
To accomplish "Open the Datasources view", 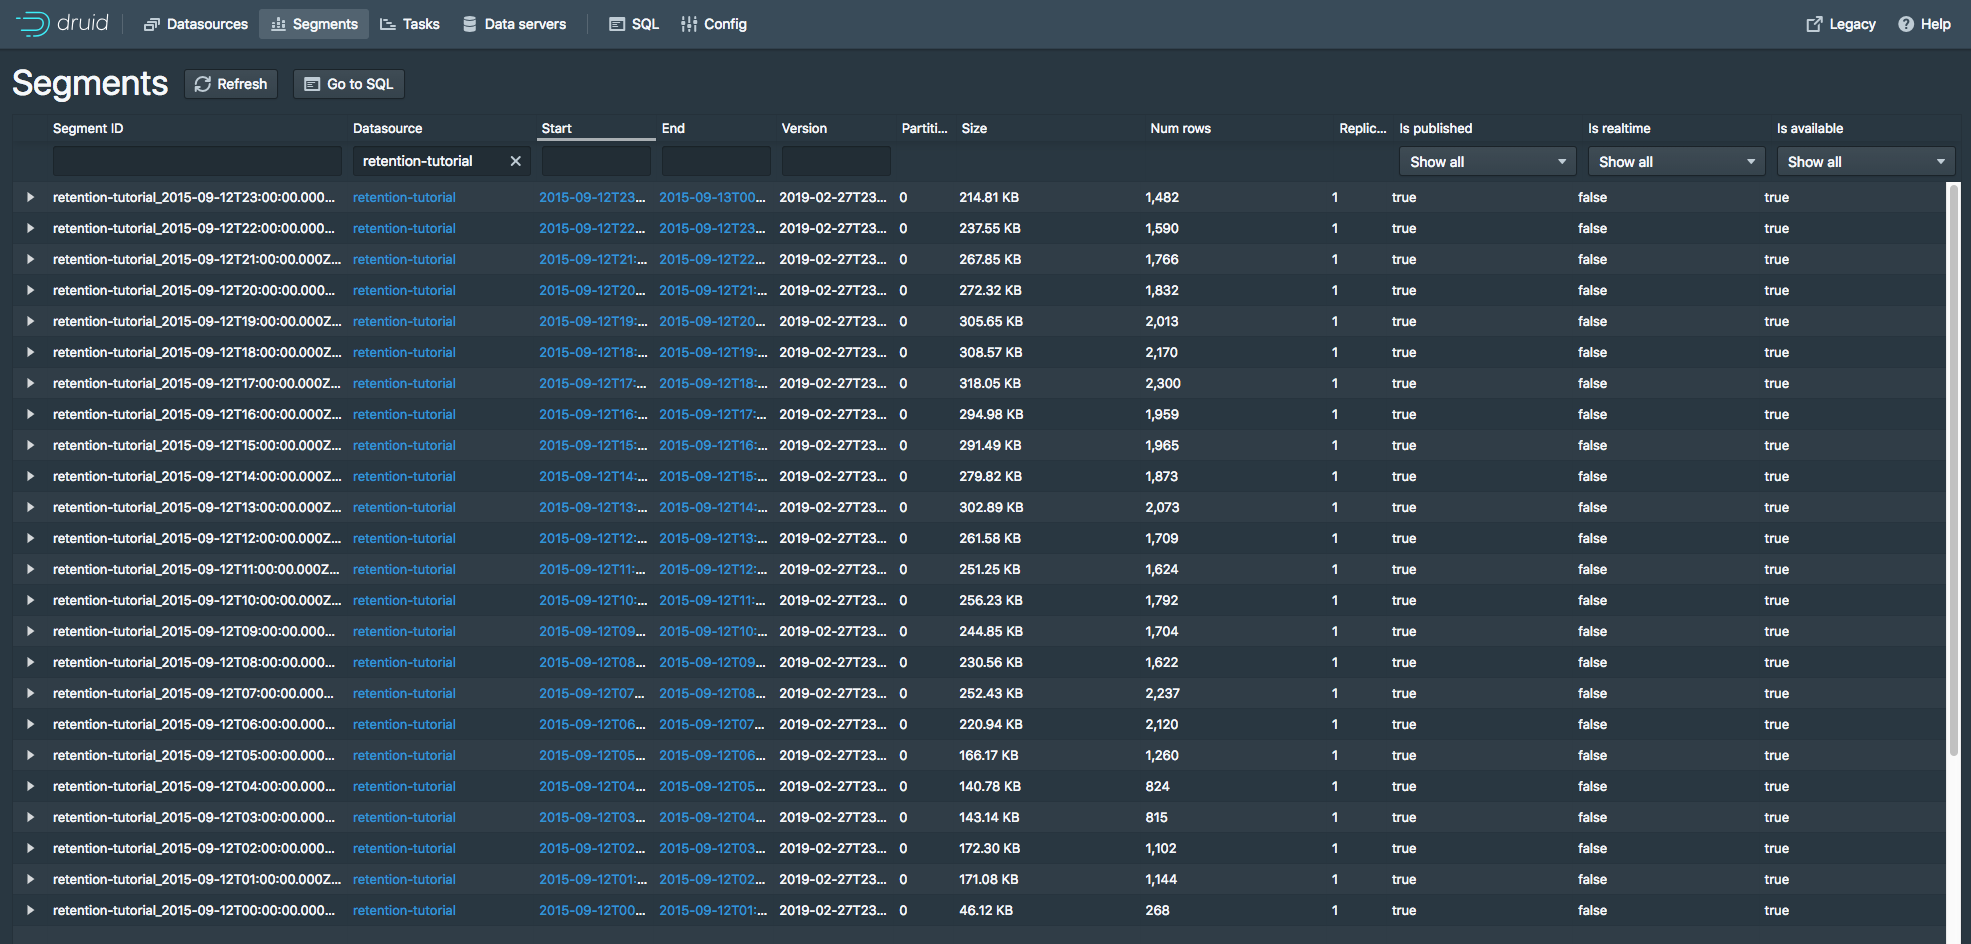I will 196,24.
